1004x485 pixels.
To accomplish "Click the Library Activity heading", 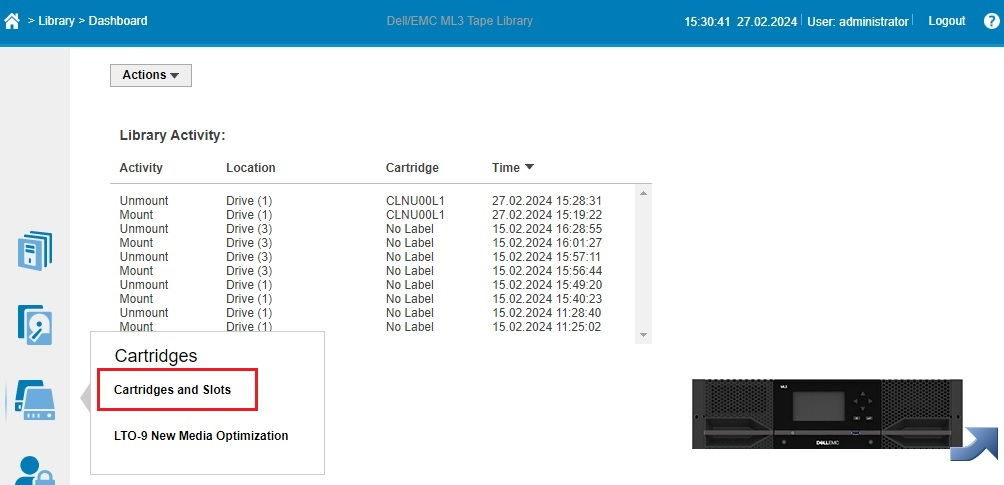I will tap(172, 136).
